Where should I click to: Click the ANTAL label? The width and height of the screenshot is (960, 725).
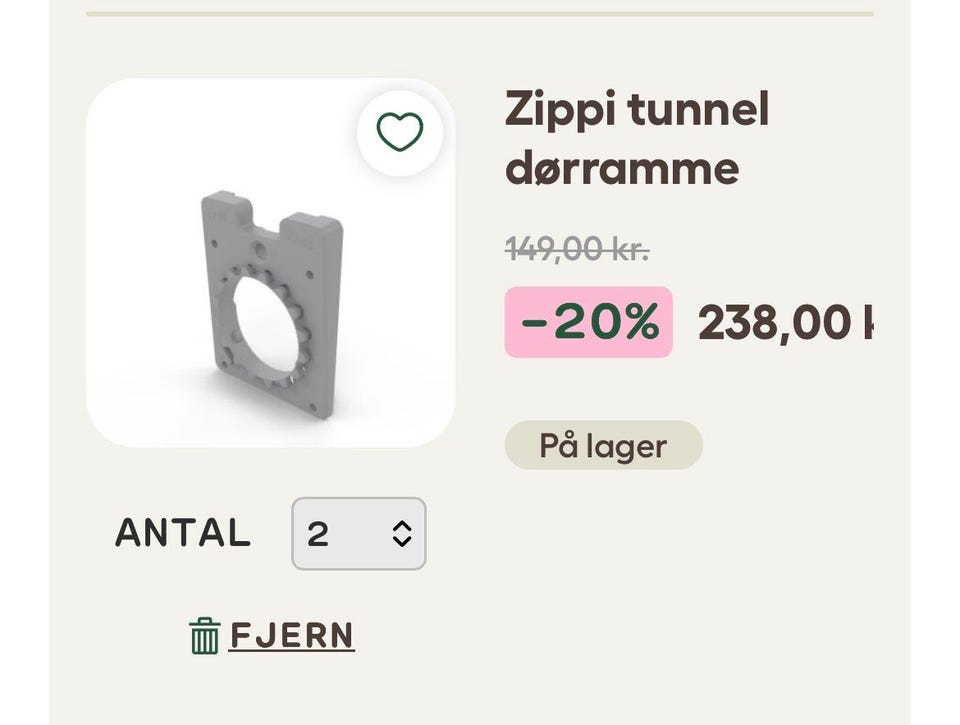pos(182,533)
